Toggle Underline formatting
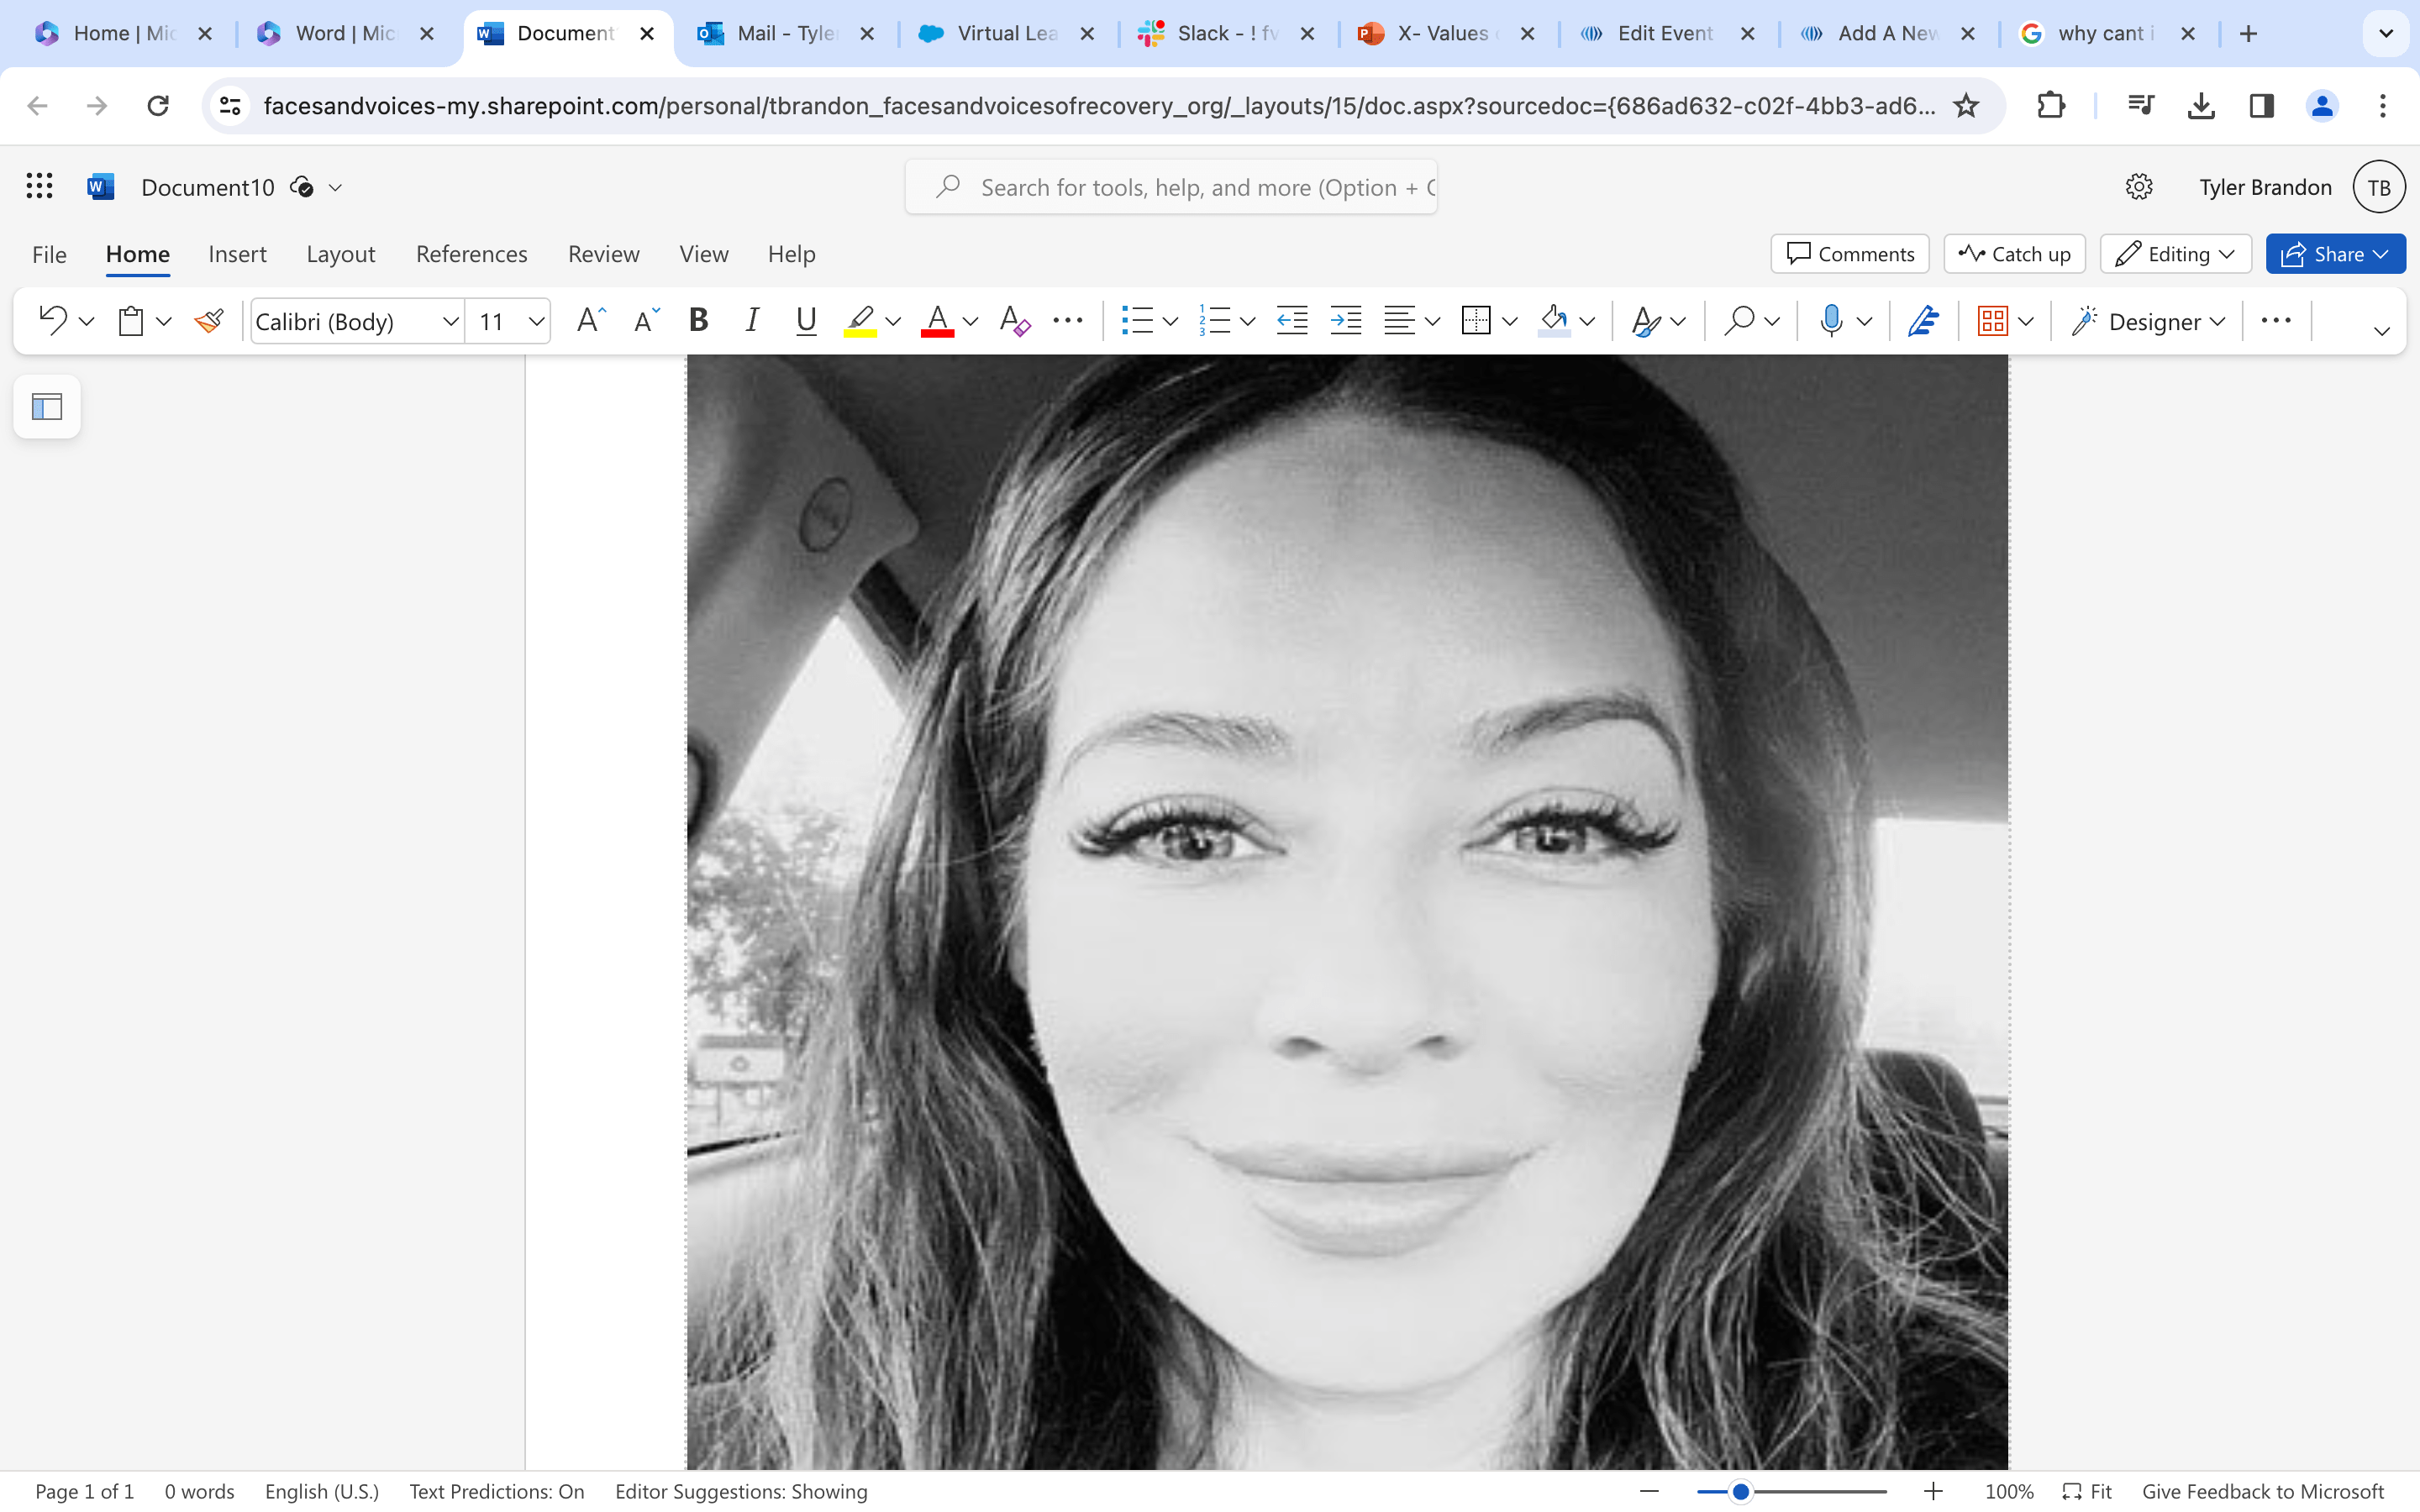 805,321
